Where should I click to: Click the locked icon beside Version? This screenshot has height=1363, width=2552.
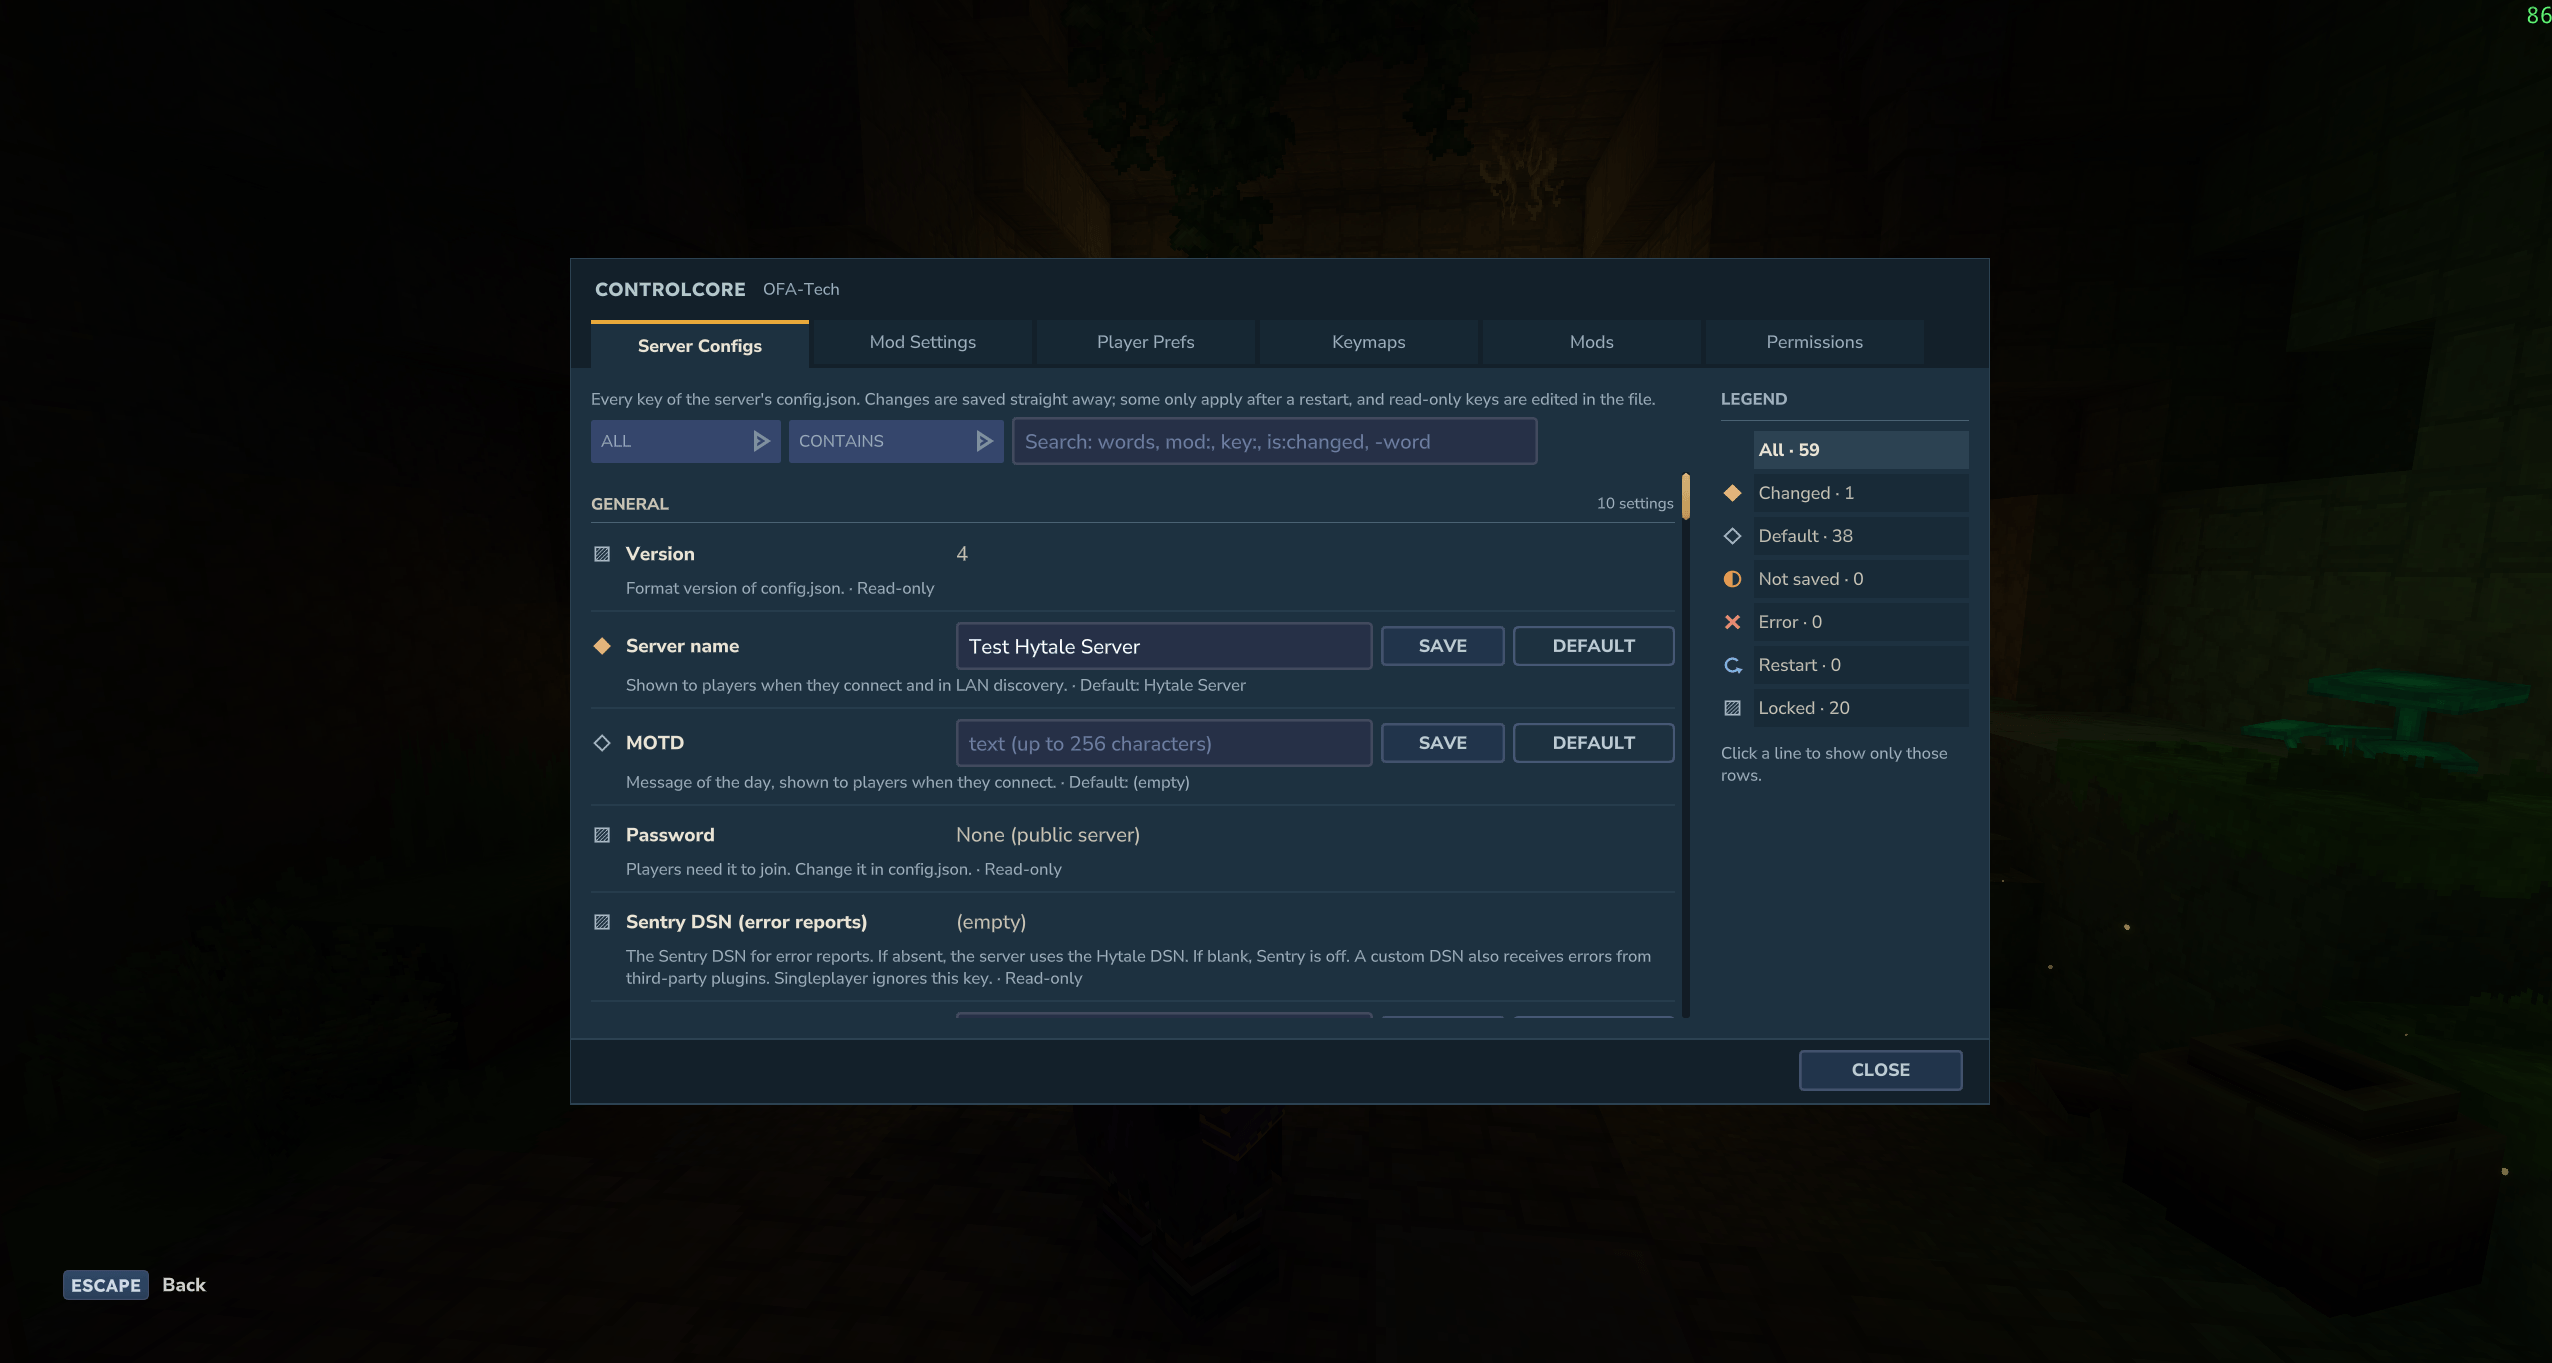click(x=602, y=554)
